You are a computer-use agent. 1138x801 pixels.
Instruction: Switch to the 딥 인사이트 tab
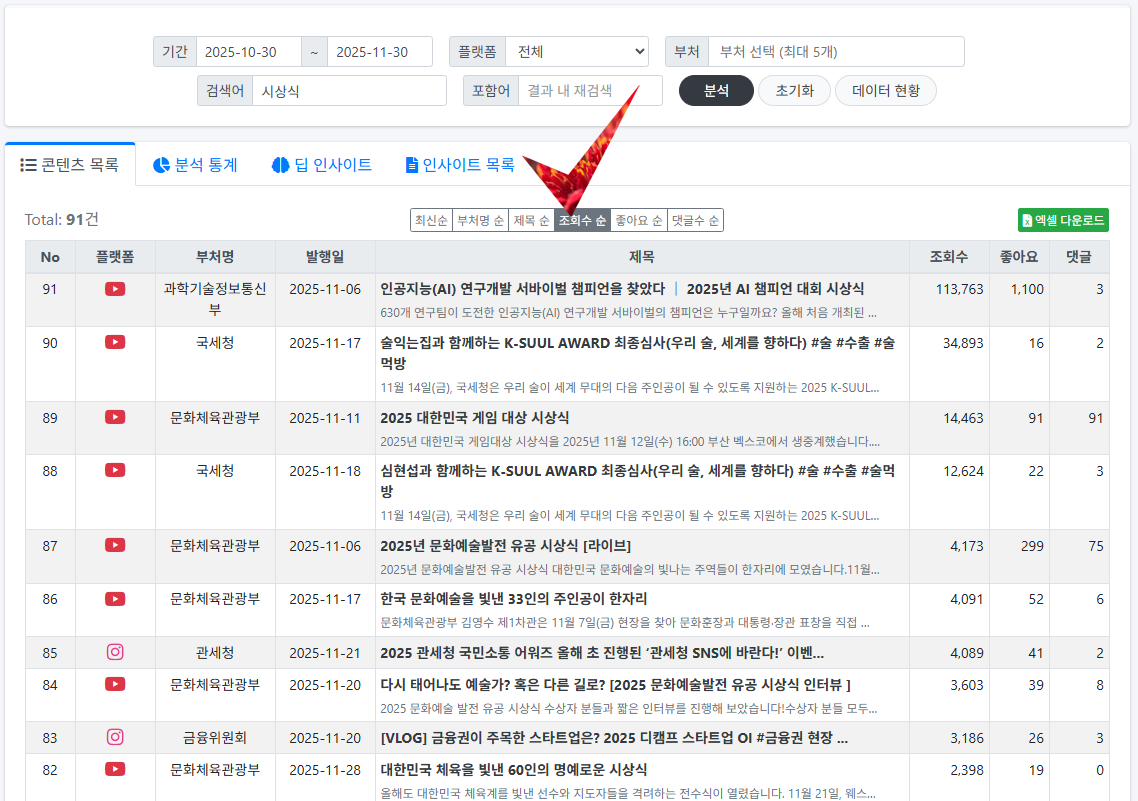coord(320,166)
